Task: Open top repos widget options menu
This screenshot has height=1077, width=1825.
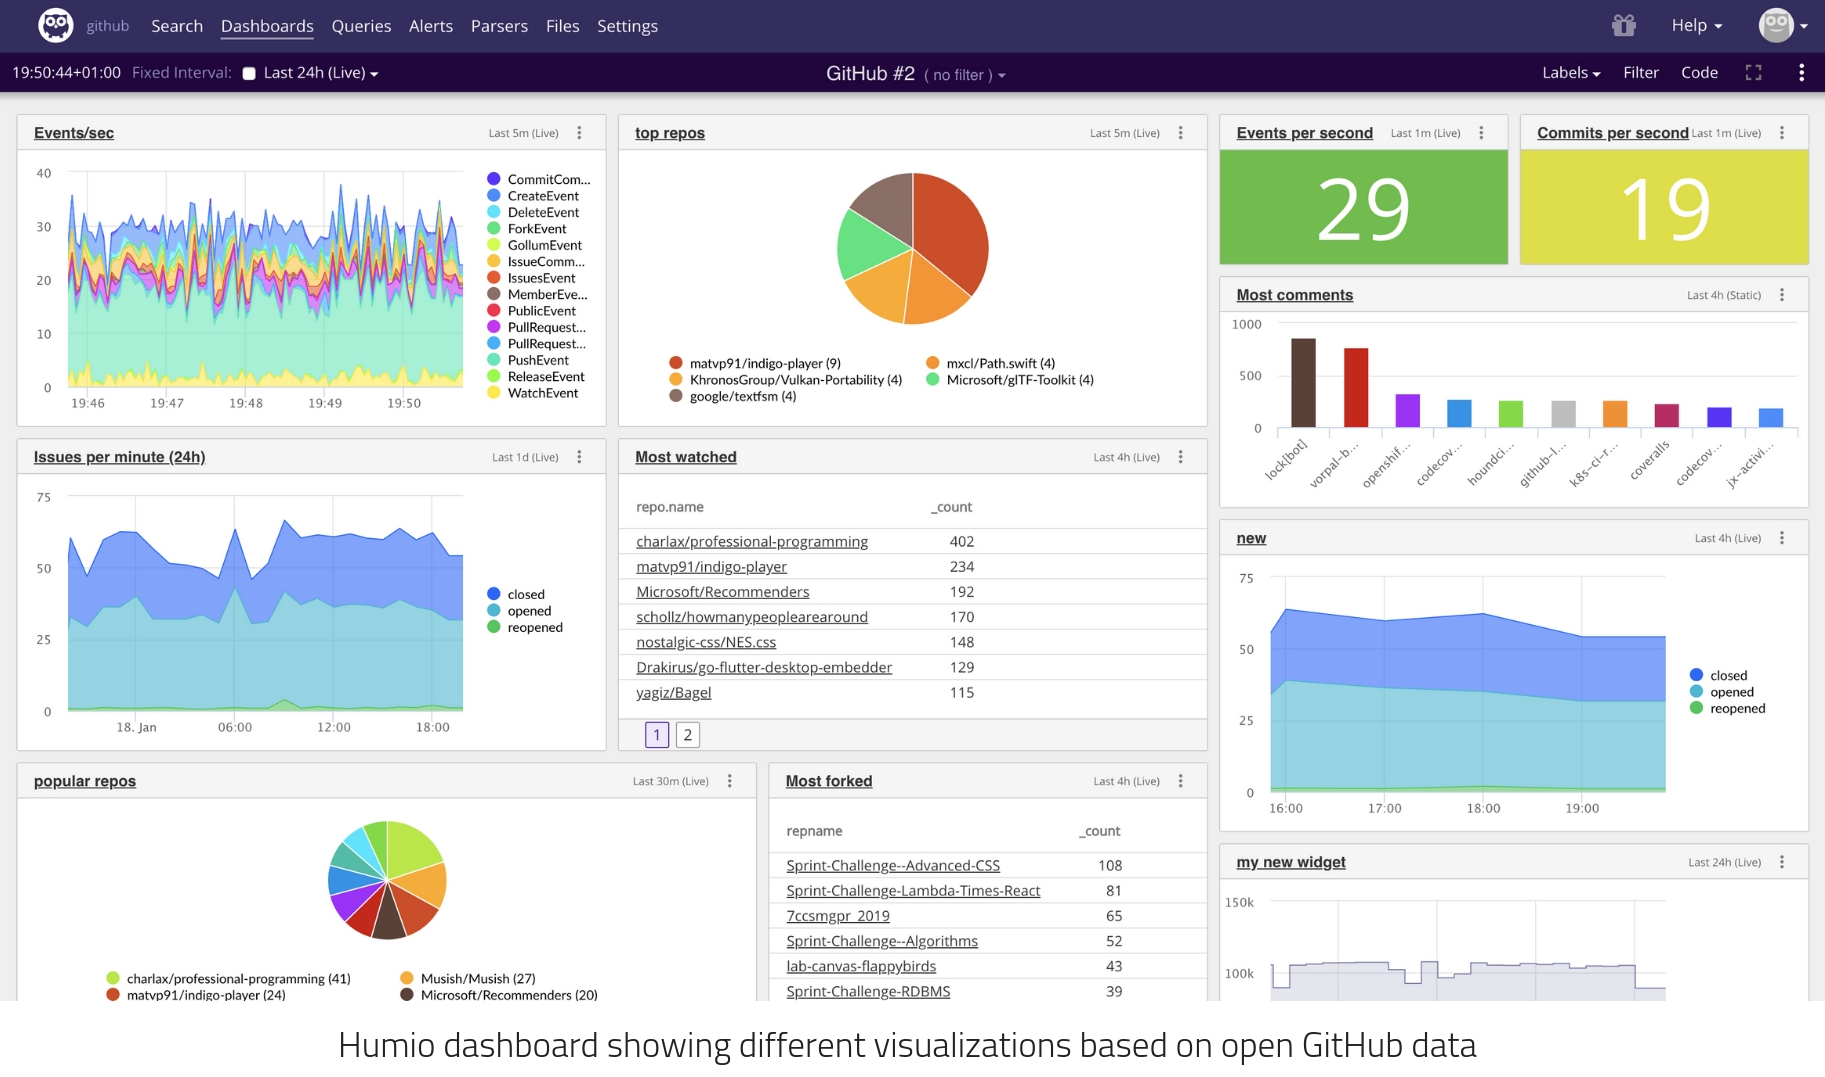Action: coord(1180,133)
